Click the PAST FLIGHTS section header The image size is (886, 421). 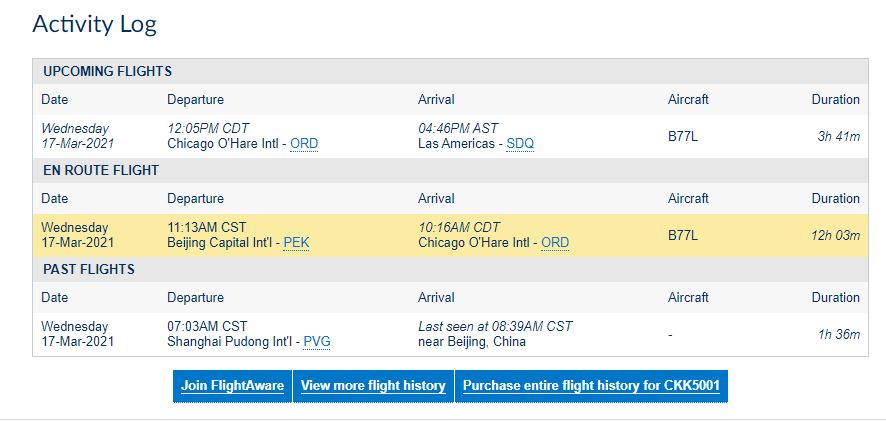click(89, 270)
